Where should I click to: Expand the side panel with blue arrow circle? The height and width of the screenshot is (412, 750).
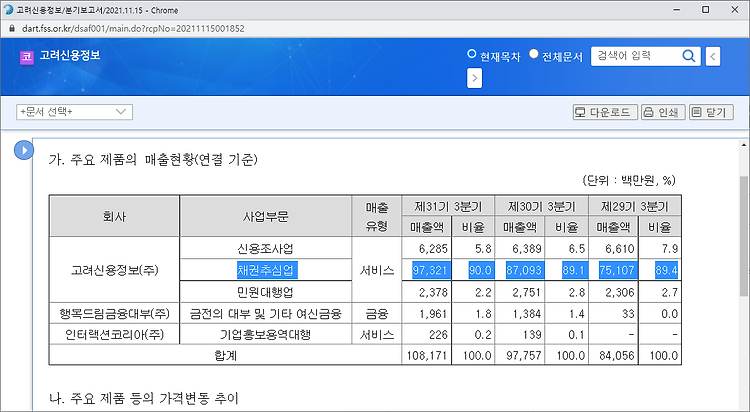pyautogui.click(x=23, y=150)
